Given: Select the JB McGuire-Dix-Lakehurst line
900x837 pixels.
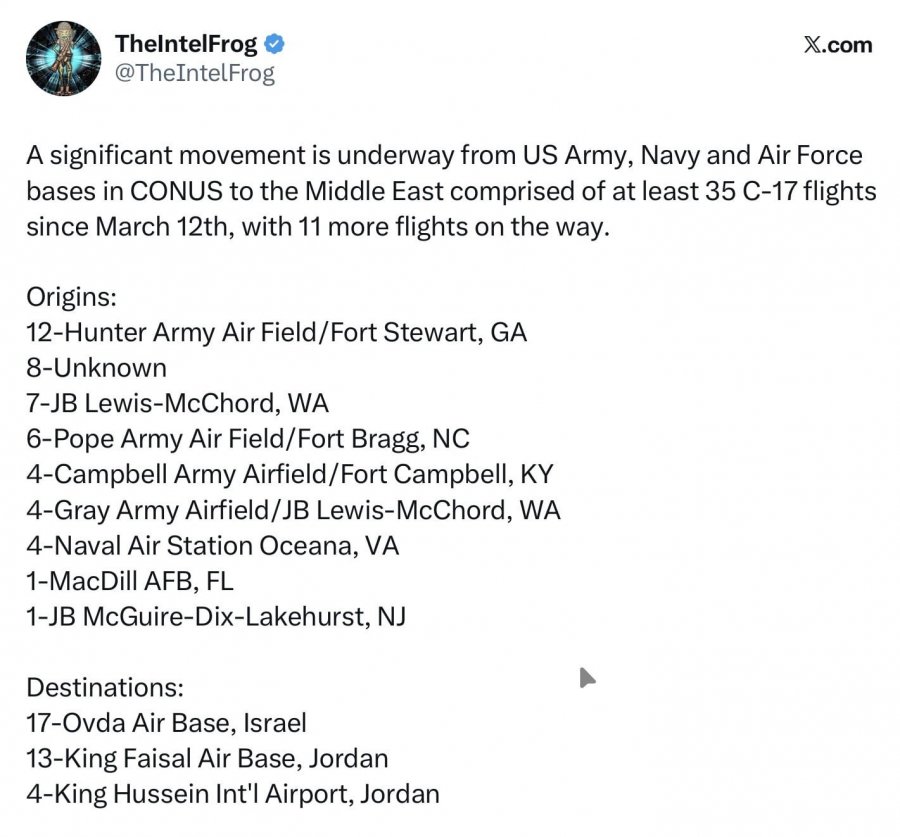Looking at the screenshot, I should [216, 617].
